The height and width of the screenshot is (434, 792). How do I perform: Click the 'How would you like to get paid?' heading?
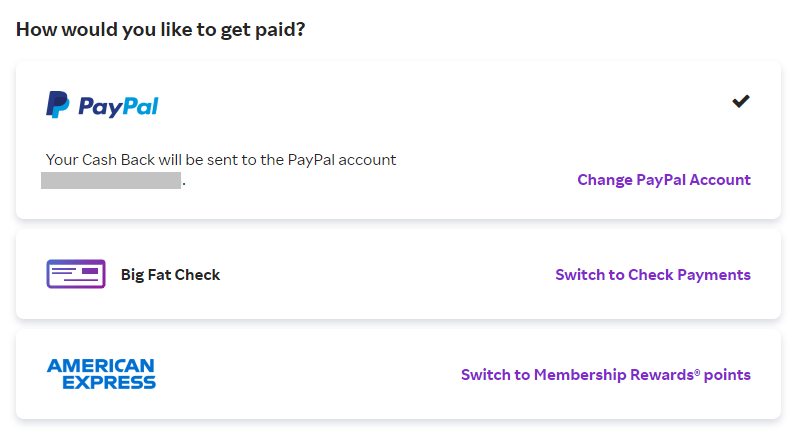tap(161, 29)
